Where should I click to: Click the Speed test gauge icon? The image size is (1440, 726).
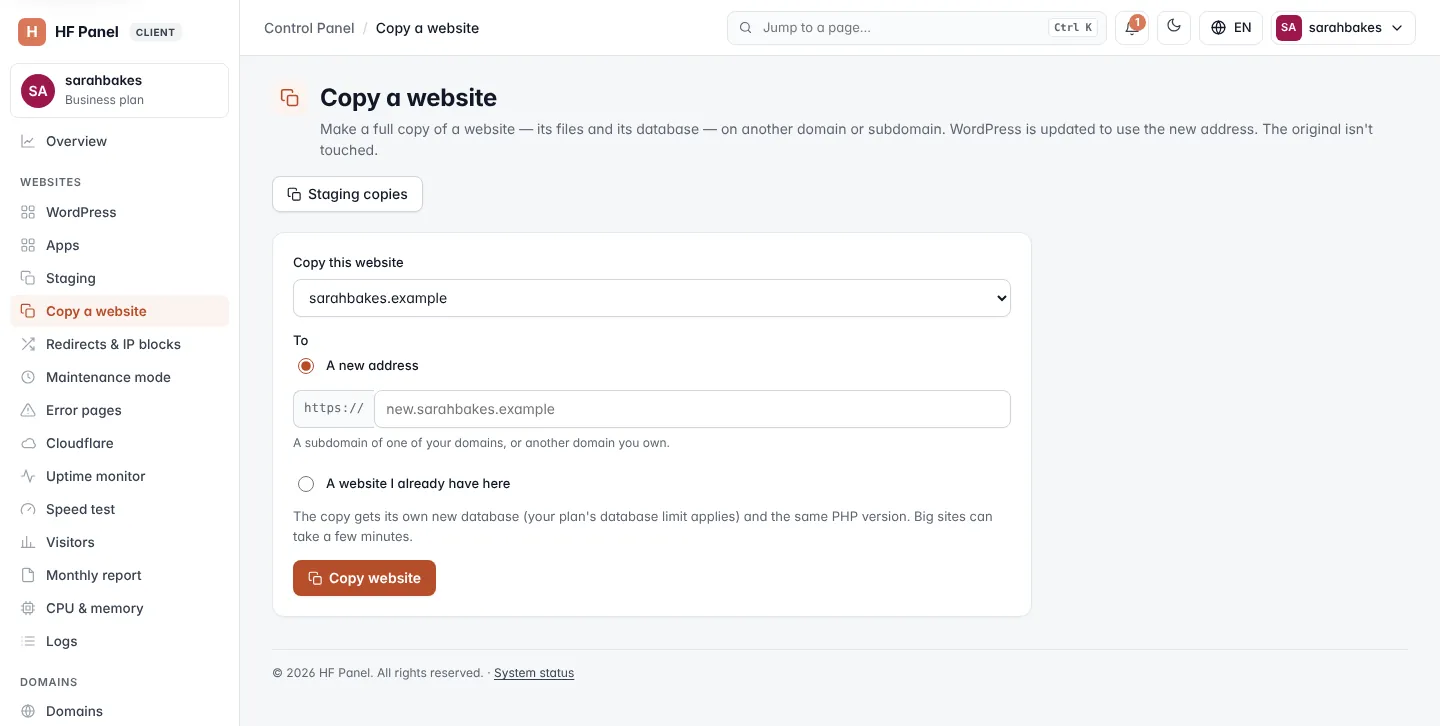(28, 509)
